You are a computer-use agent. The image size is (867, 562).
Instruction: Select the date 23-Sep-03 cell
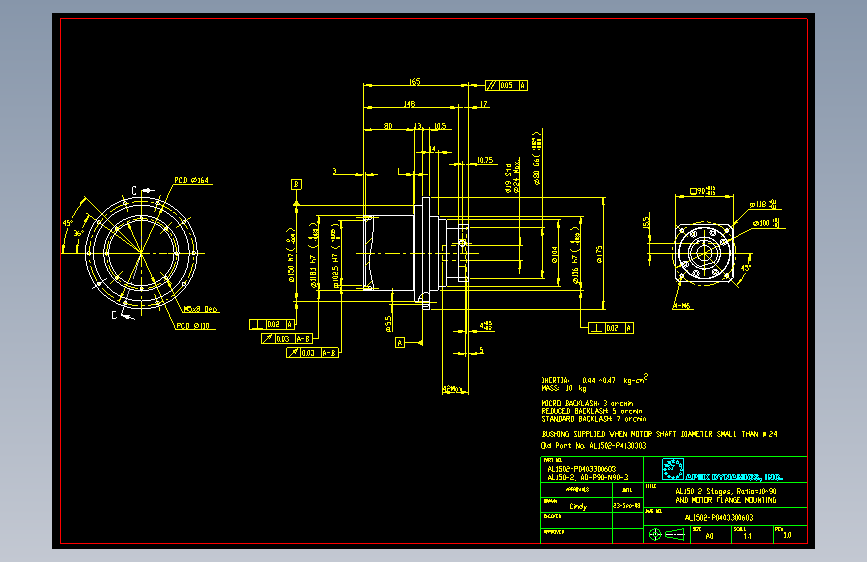[x=627, y=506]
